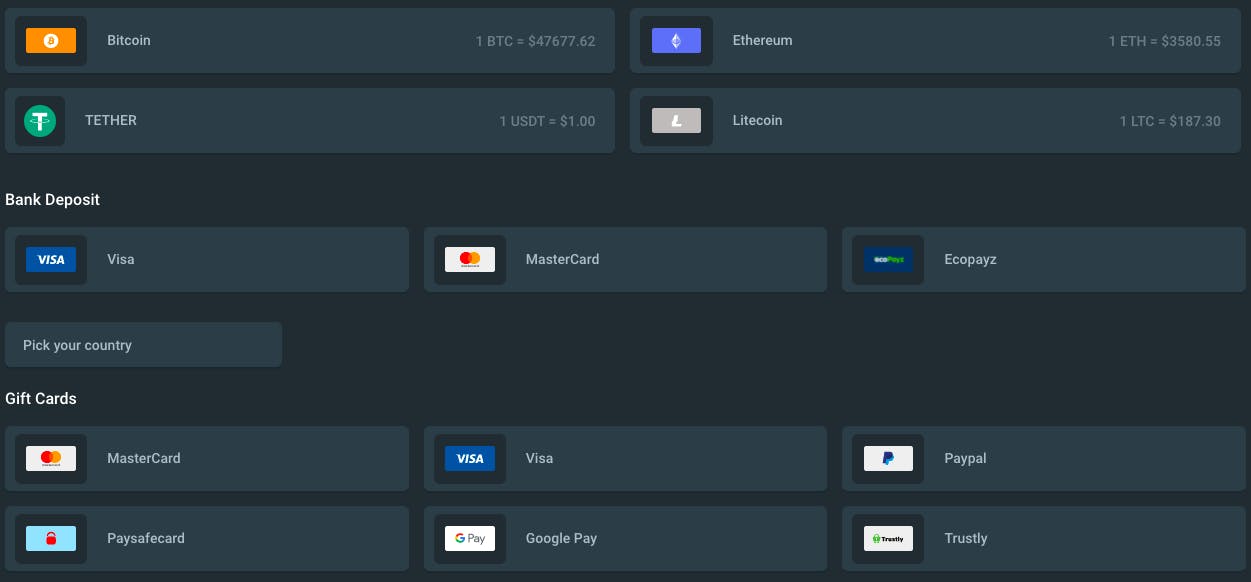Choose the Paypal label text
Viewport: 1251px width, 582px height.
point(965,459)
